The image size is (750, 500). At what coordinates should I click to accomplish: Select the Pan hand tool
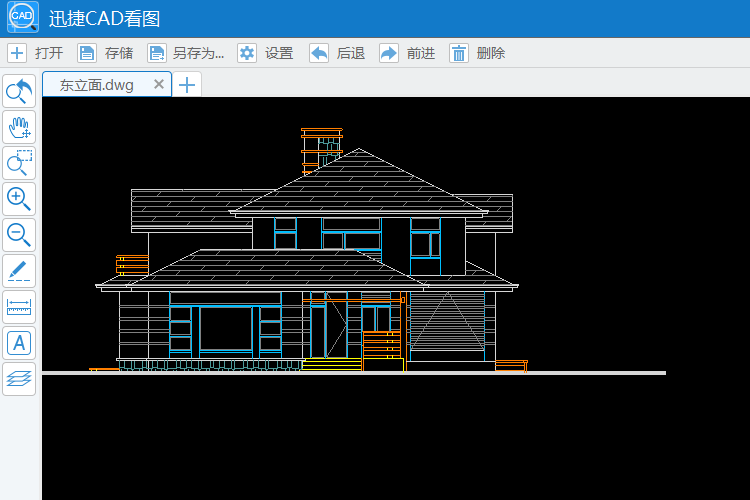click(19, 127)
